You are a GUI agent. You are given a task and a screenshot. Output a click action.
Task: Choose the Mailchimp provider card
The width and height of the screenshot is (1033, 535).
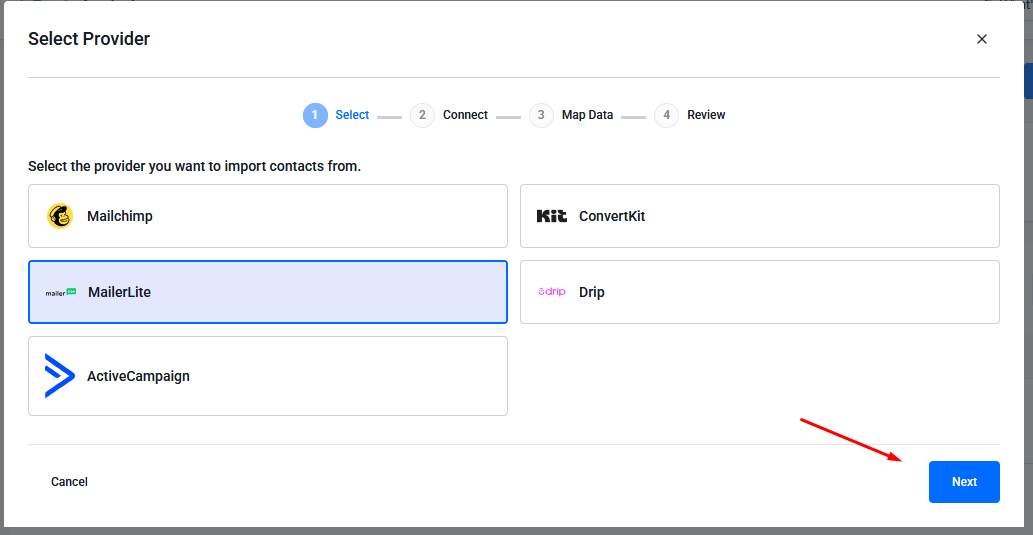click(x=268, y=216)
